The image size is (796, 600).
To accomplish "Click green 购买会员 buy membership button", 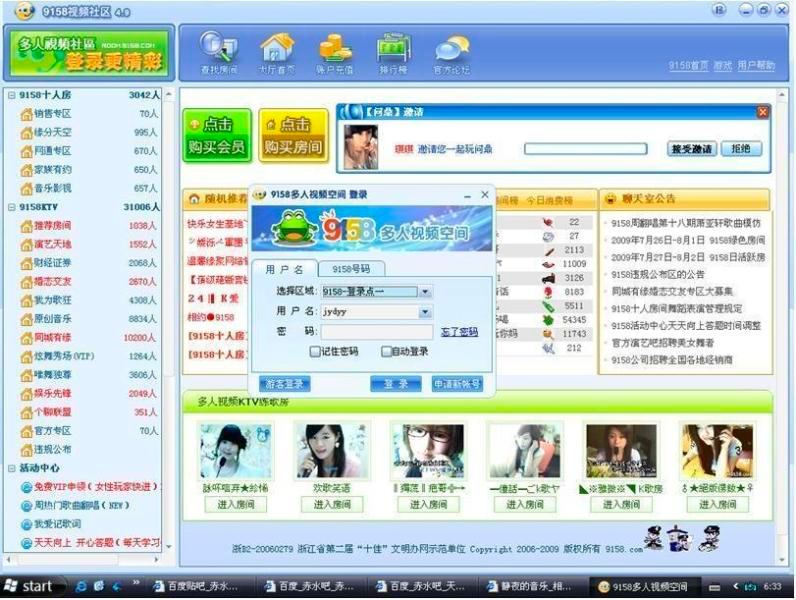I will (217, 136).
